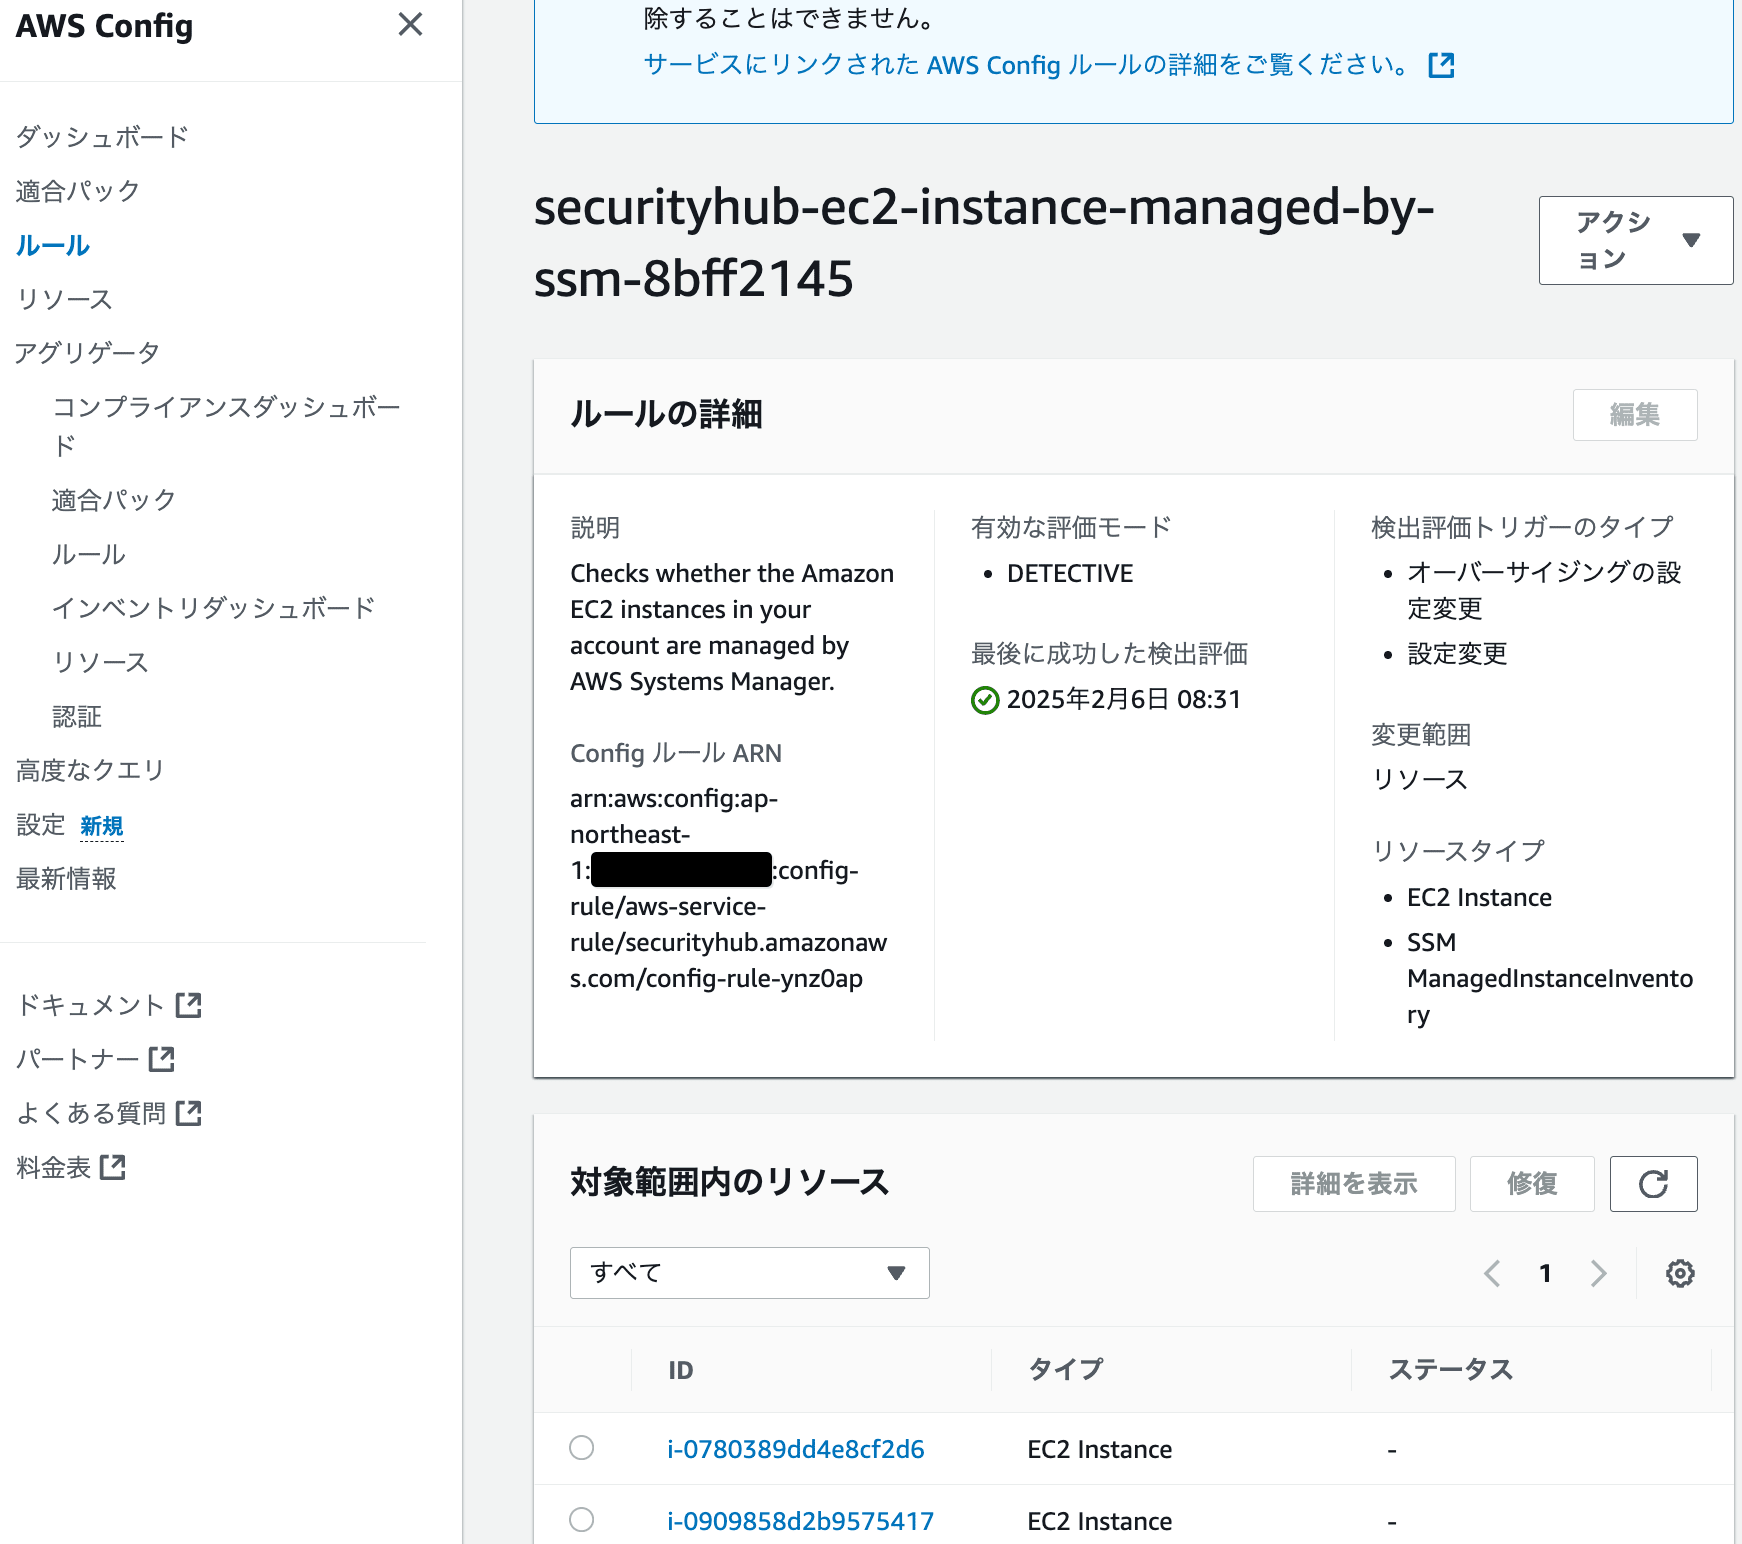Go to previous page chevron
The image size is (1742, 1544).
(1492, 1273)
